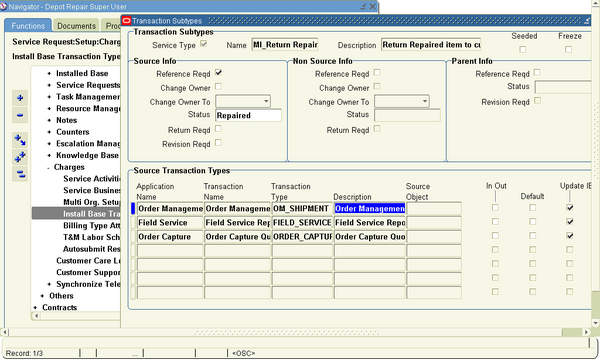Toggle the Freeze checkbox
The image size is (600, 360).
pyautogui.click(x=569, y=50)
